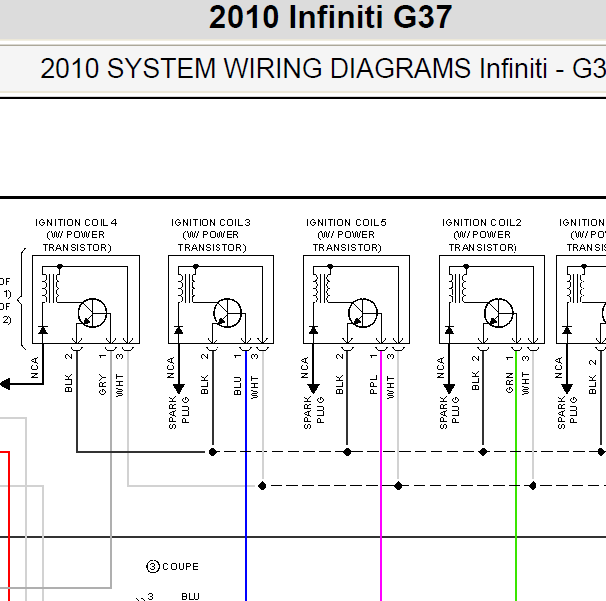Screen dimensions: 606x601
Task: Select the "IGNITION COIL 3" label
Action: click(211, 223)
